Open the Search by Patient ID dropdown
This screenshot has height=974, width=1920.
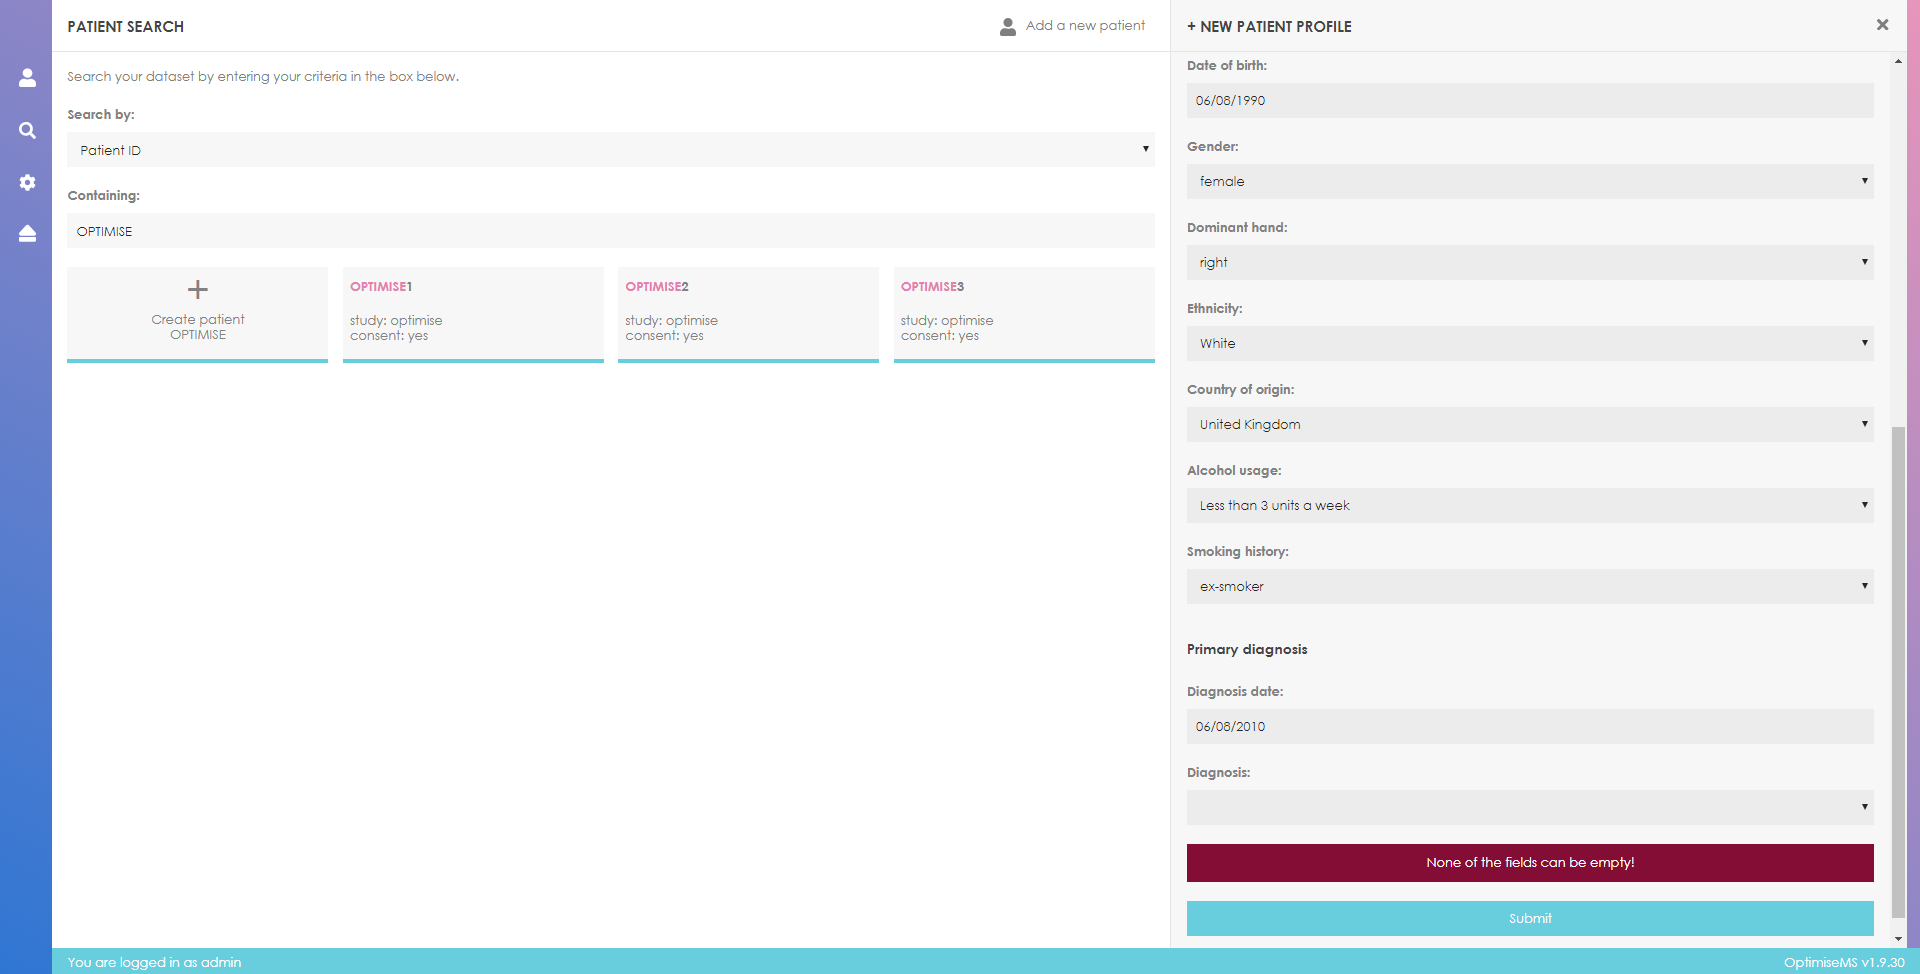[611, 150]
